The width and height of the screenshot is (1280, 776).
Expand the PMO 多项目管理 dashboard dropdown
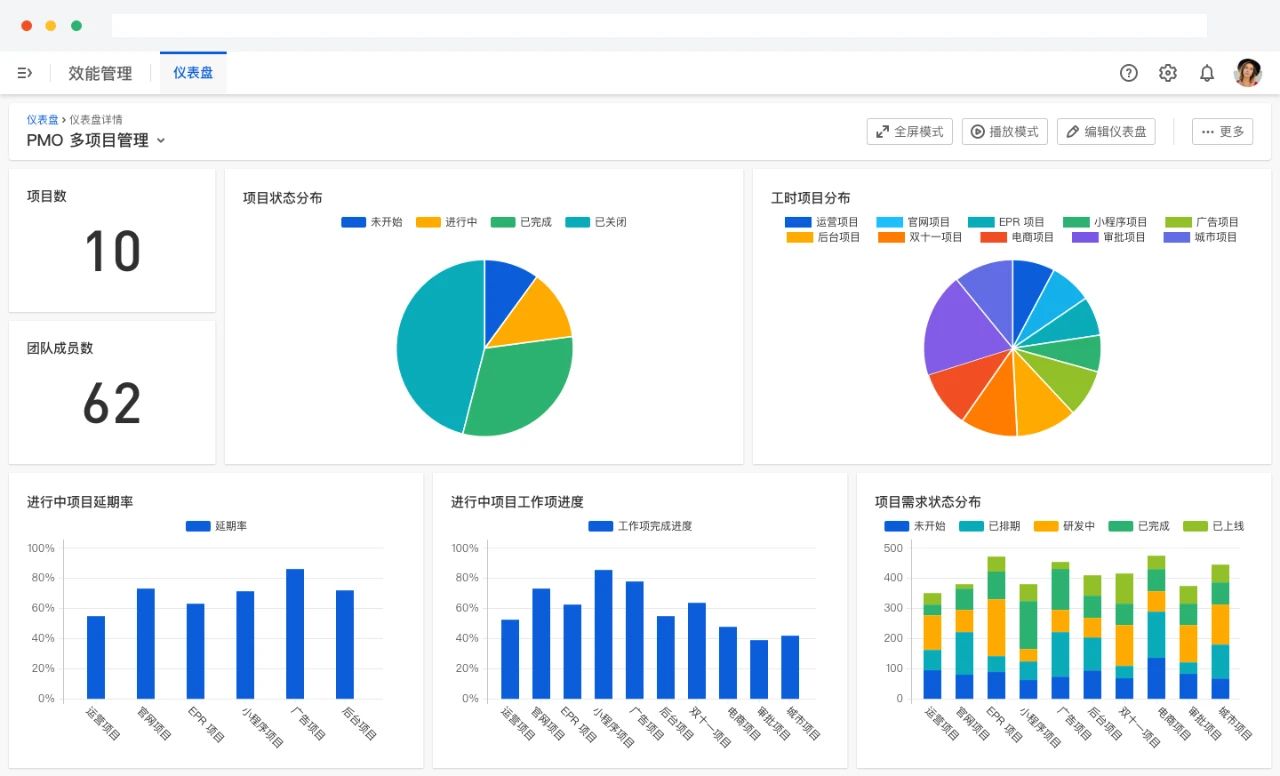[x=161, y=141]
